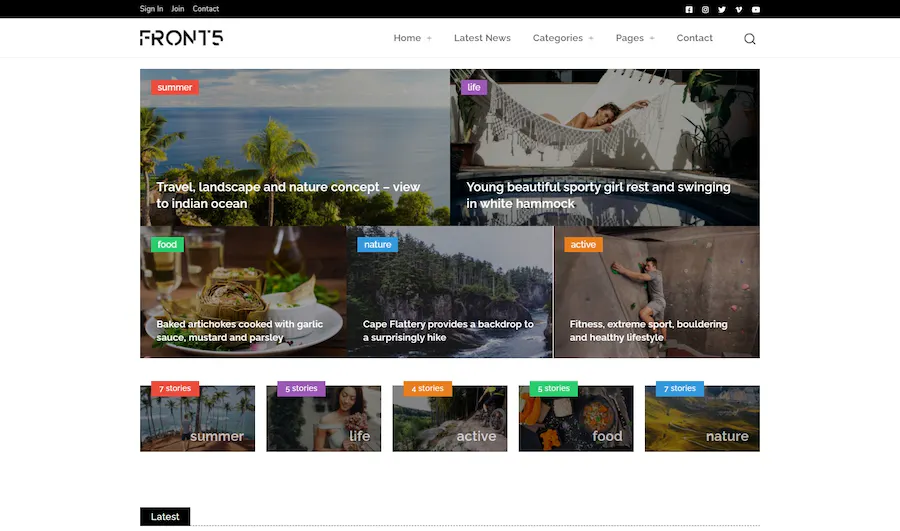This screenshot has width=900, height=531.
Task: Open the Facebook social icon
Action: pos(689,9)
